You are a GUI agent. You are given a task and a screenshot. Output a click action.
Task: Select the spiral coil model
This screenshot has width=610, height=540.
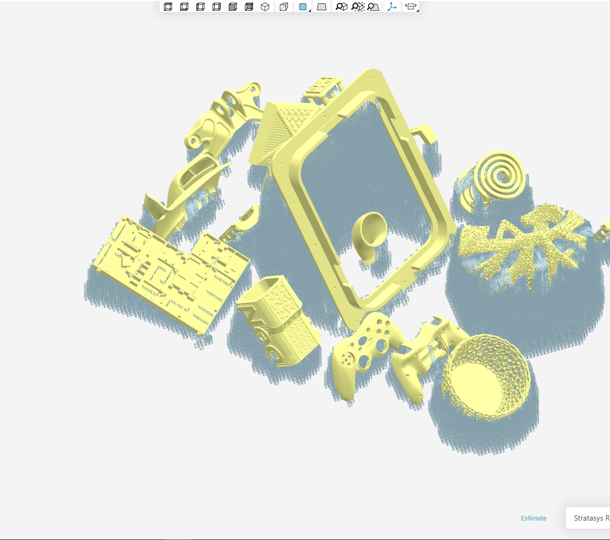pyautogui.click(x=497, y=177)
